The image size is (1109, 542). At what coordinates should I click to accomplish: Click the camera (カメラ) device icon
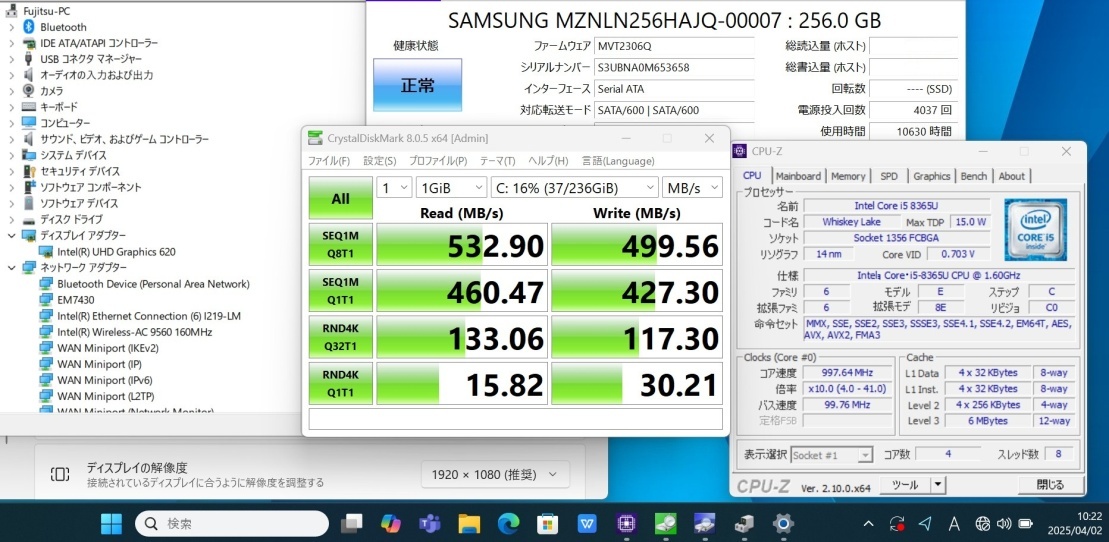point(29,91)
